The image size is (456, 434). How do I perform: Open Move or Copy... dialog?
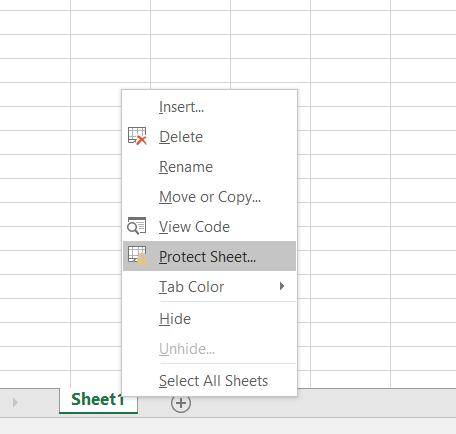pyautogui.click(x=209, y=197)
